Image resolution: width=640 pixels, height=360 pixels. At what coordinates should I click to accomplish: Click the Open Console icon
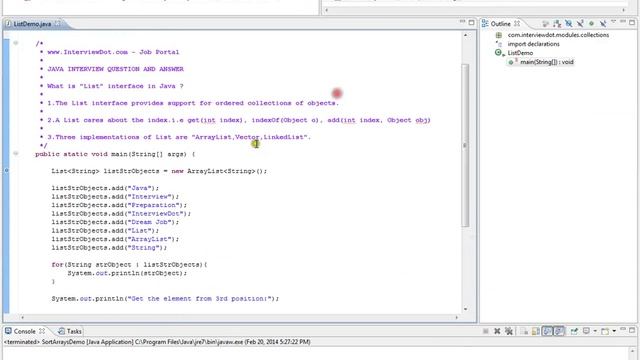click(605, 331)
